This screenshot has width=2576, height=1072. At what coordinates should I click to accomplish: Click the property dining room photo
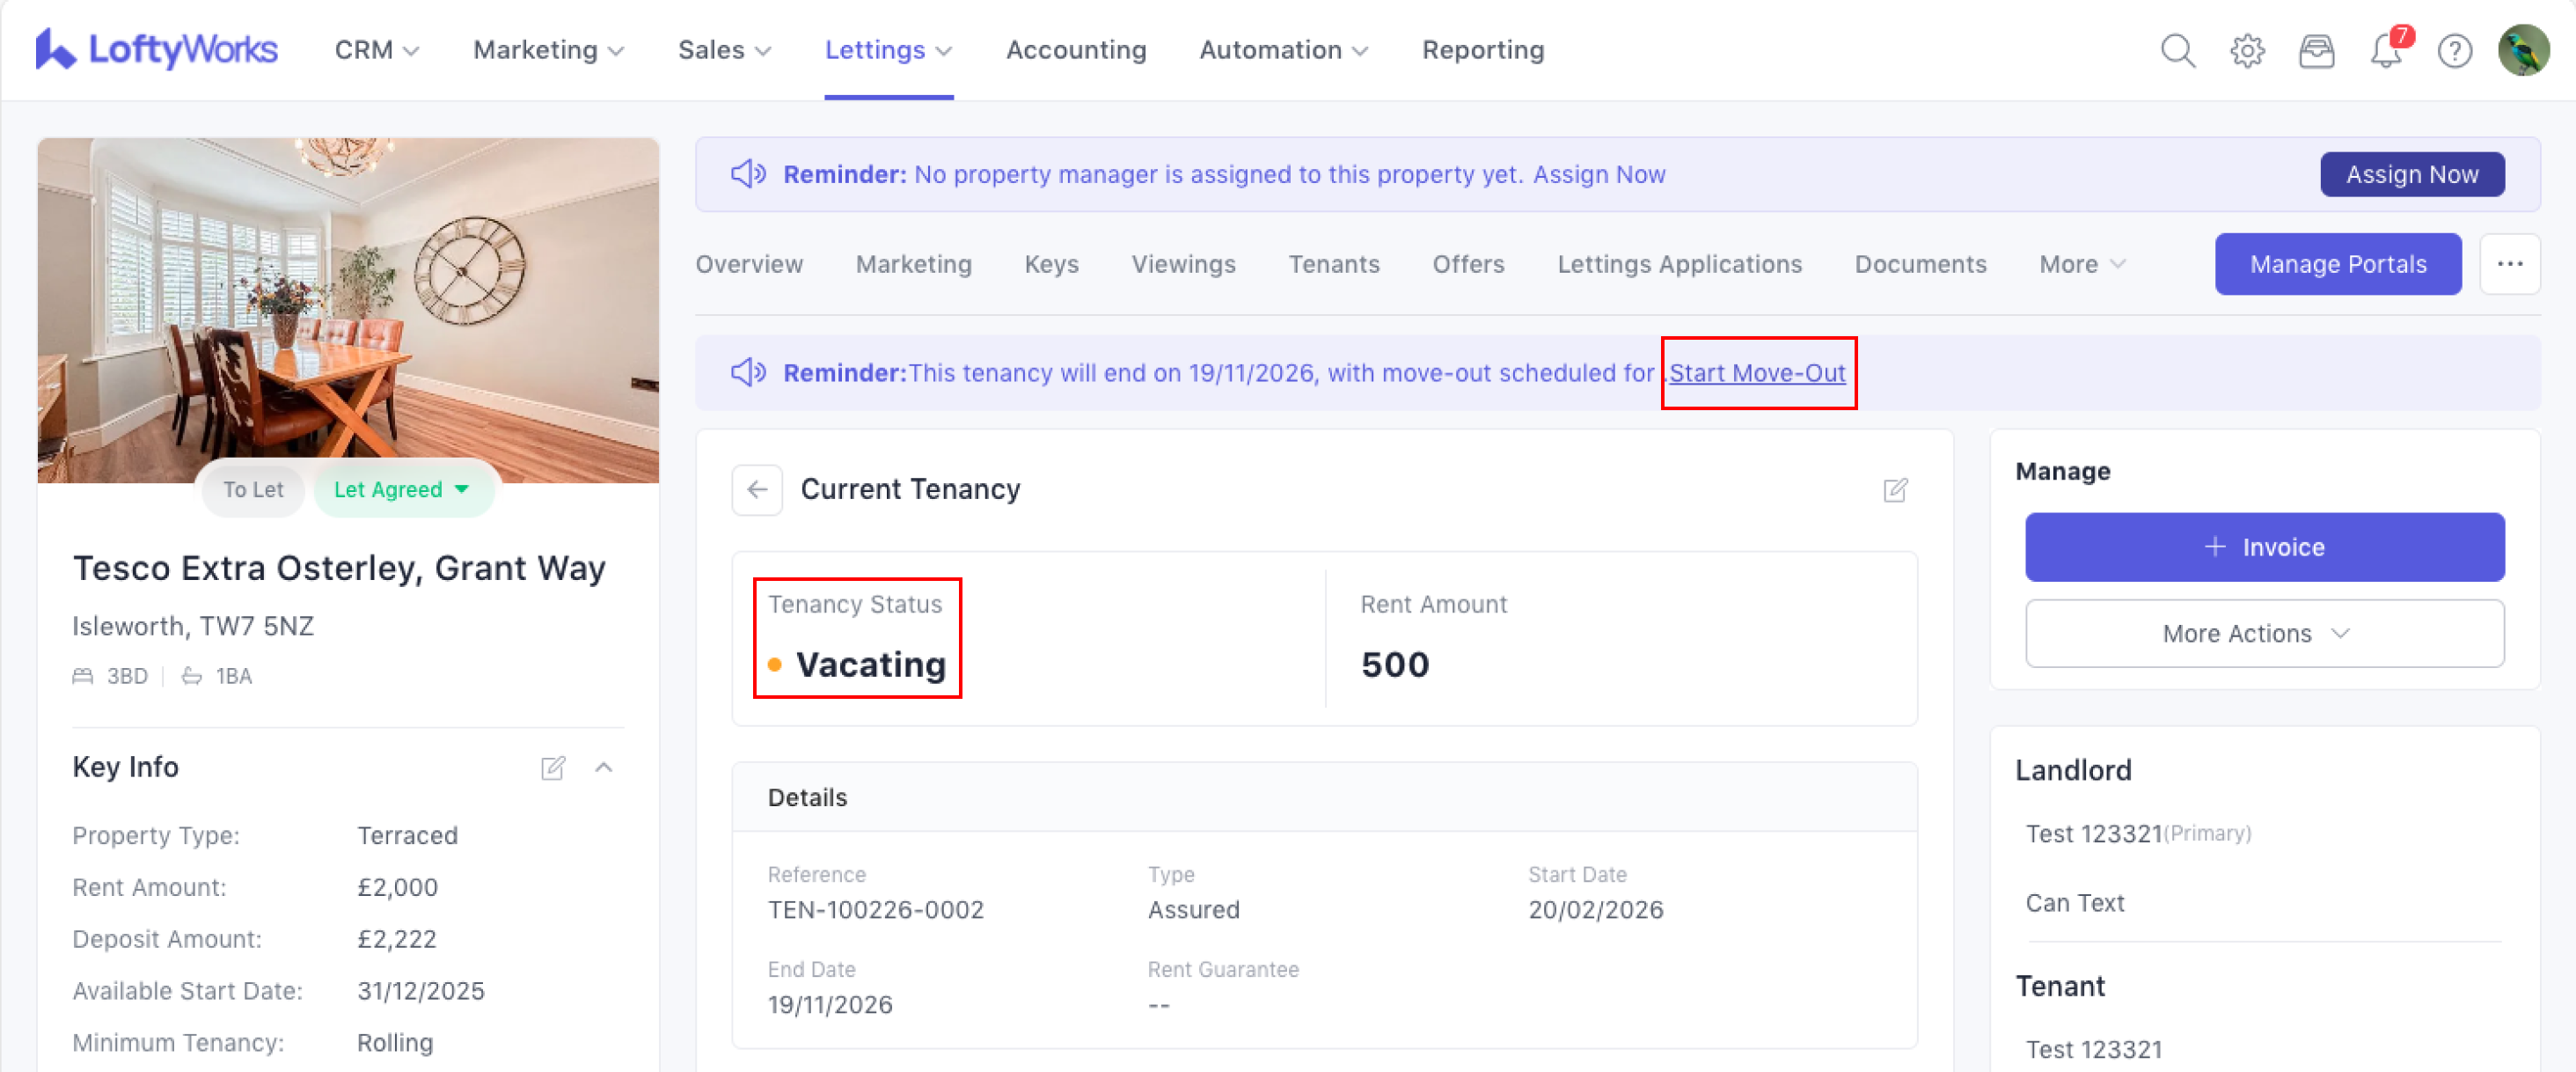(x=348, y=300)
